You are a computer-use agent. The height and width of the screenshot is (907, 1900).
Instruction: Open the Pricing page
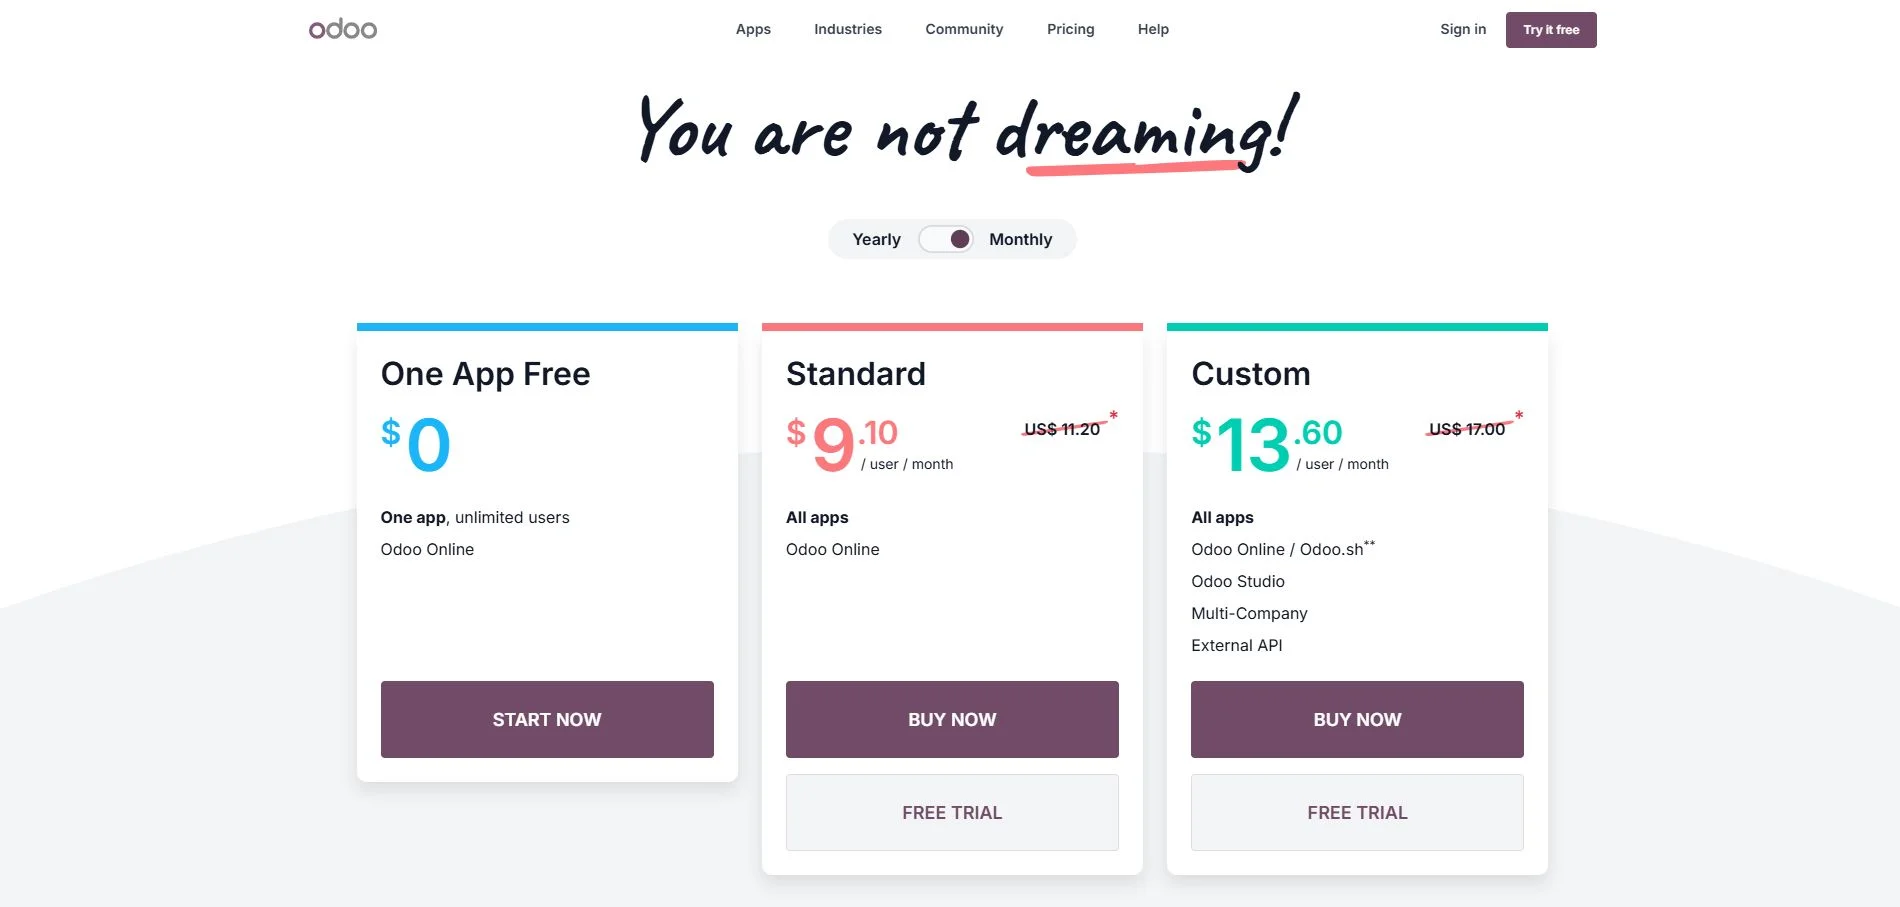[x=1070, y=29]
